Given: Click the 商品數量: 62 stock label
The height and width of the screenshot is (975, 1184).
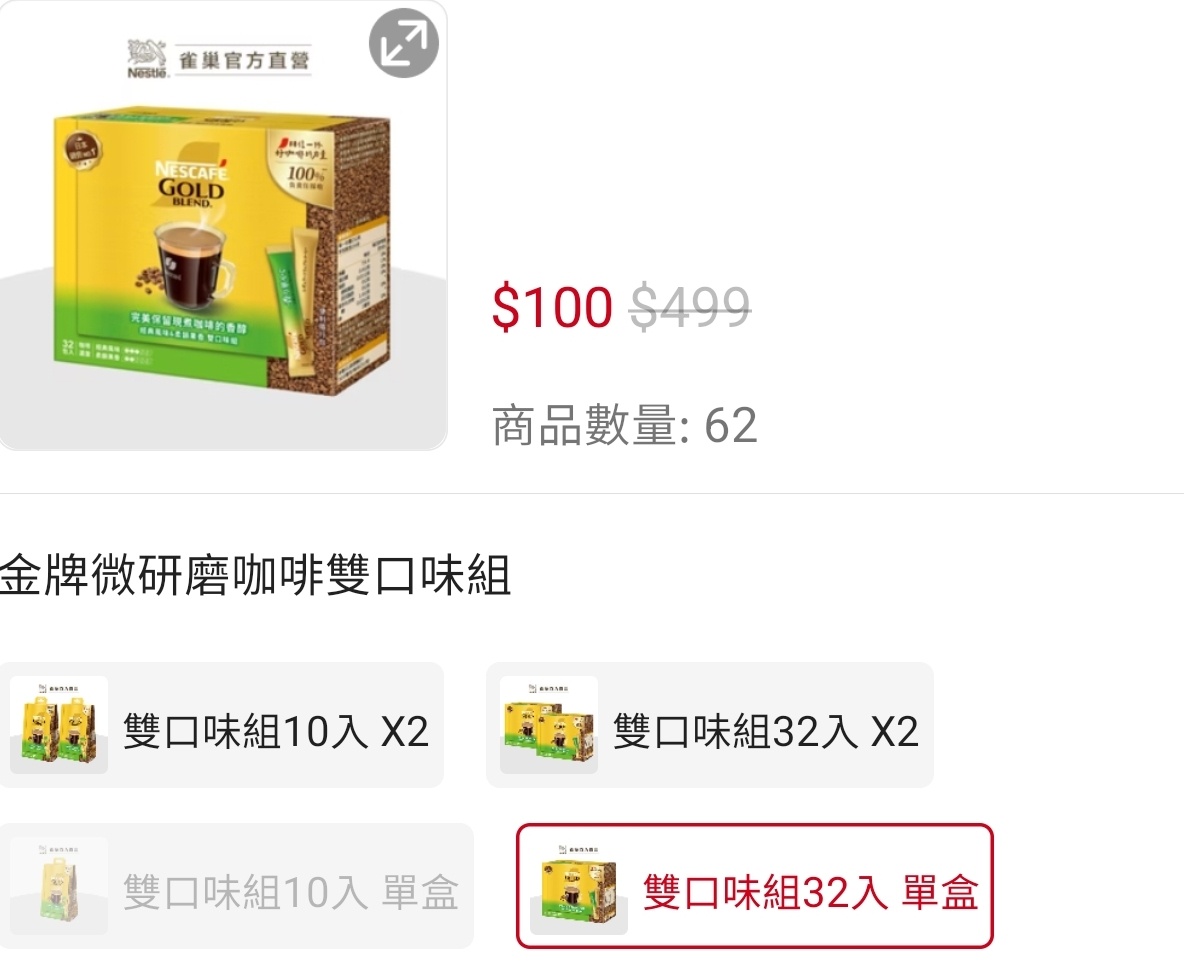Looking at the screenshot, I should coord(624,425).
